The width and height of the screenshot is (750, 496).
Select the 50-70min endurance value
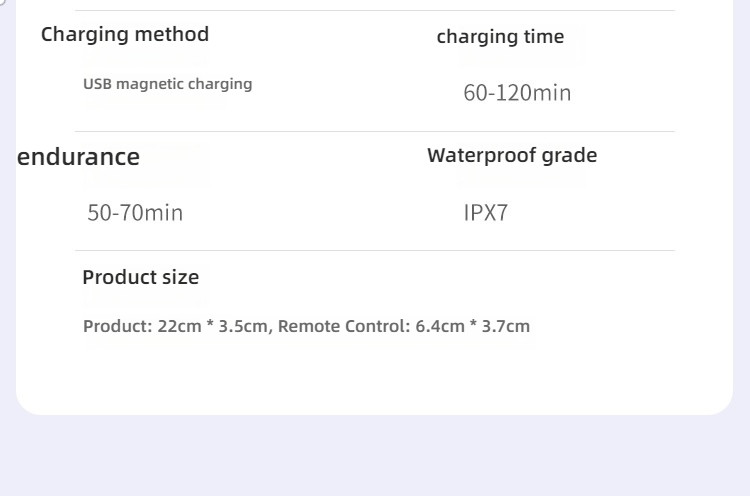coord(135,213)
